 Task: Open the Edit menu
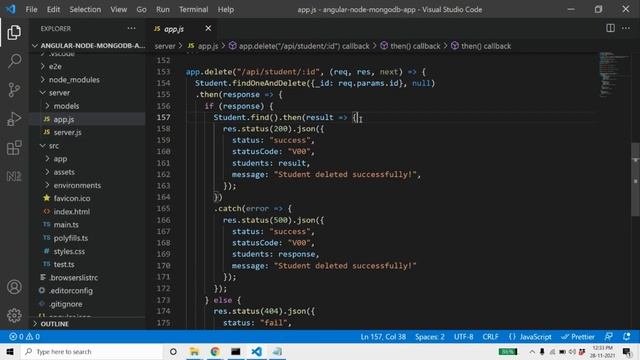pos(53,9)
